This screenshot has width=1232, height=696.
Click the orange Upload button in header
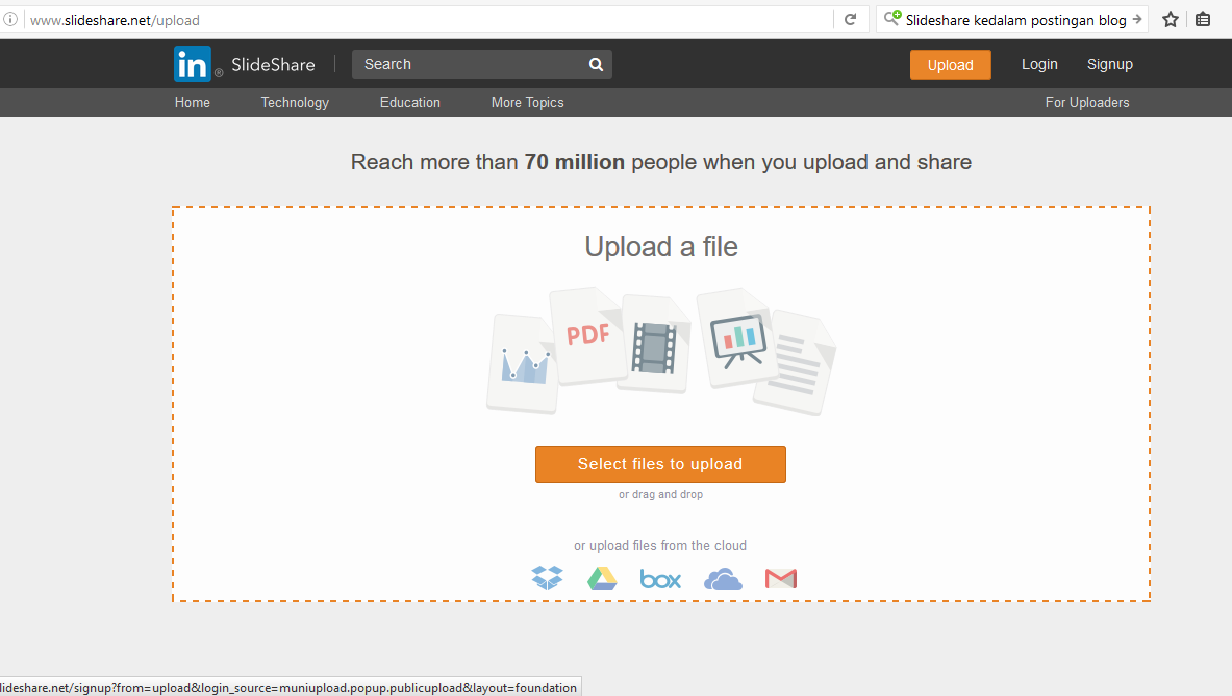950,65
